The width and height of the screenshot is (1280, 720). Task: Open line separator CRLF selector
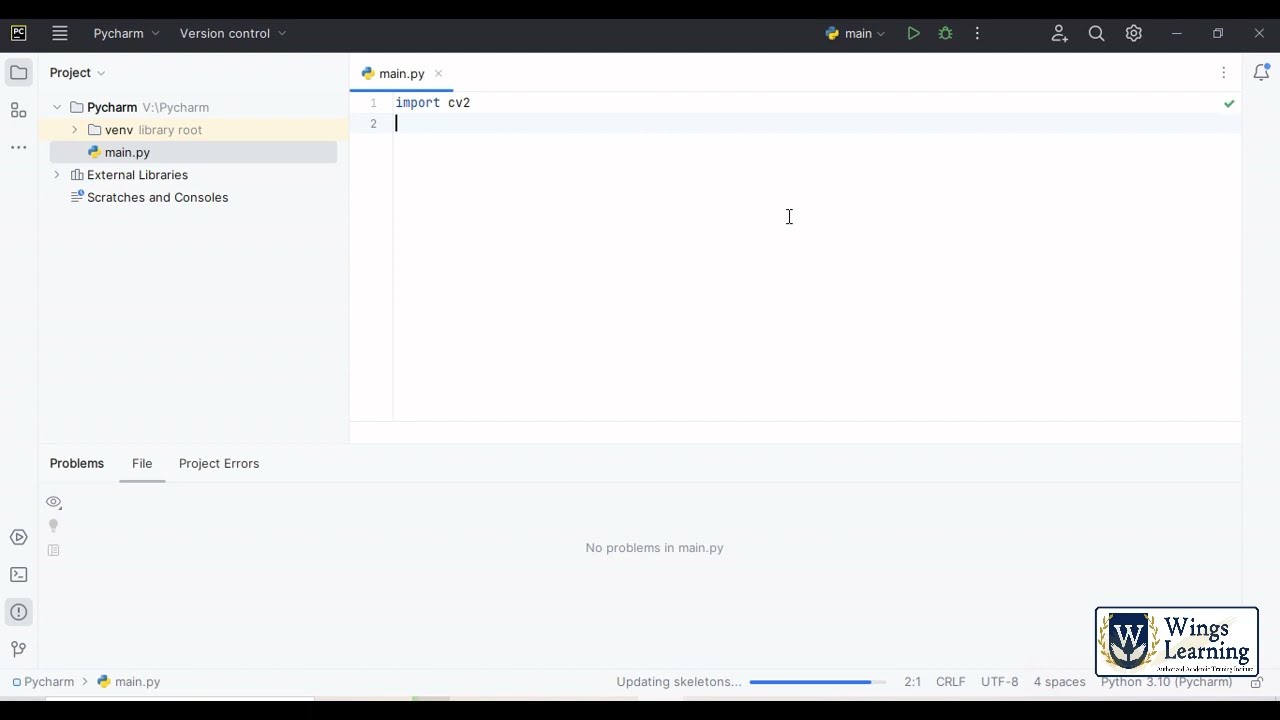[x=950, y=682]
